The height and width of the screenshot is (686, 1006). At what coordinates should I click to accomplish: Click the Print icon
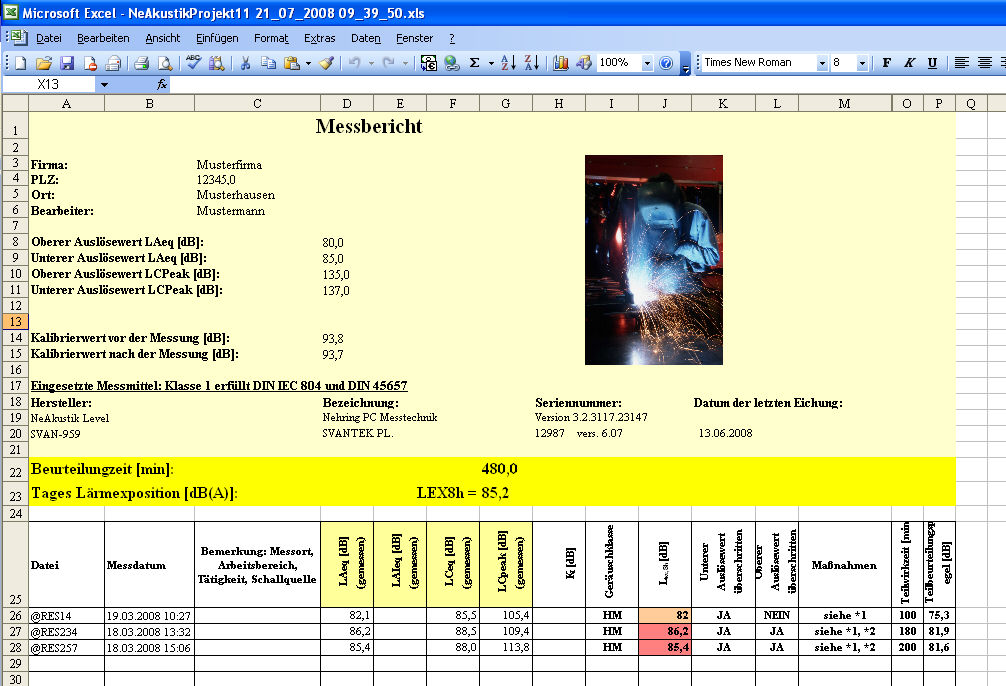pyautogui.click(x=141, y=63)
